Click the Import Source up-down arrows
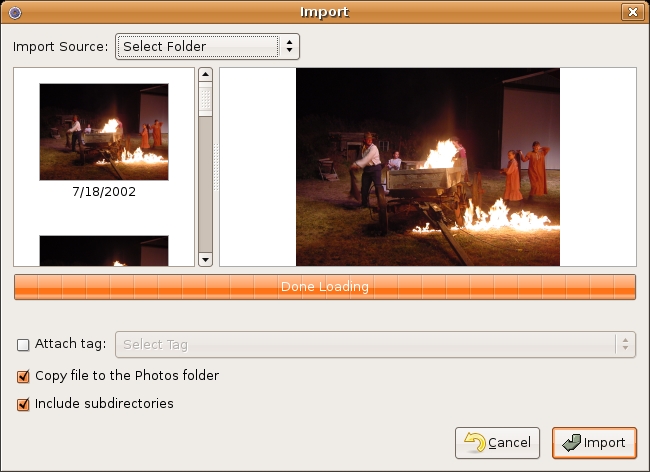The width and height of the screenshot is (650, 472). coord(289,46)
